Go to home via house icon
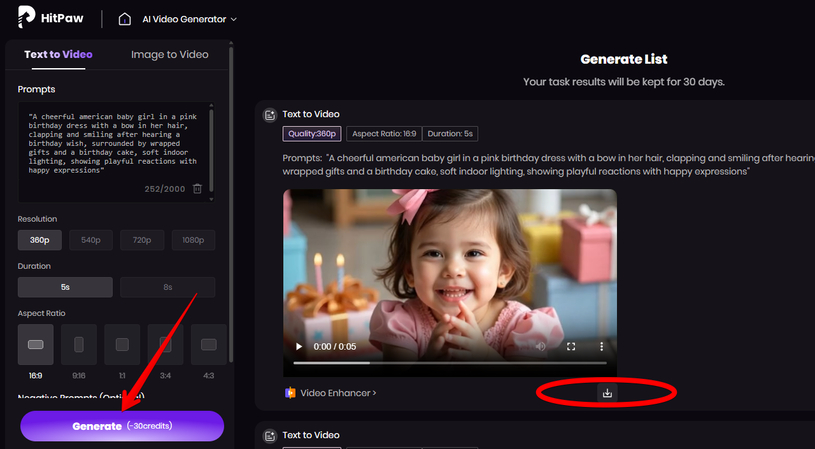The image size is (815, 449). (124, 19)
